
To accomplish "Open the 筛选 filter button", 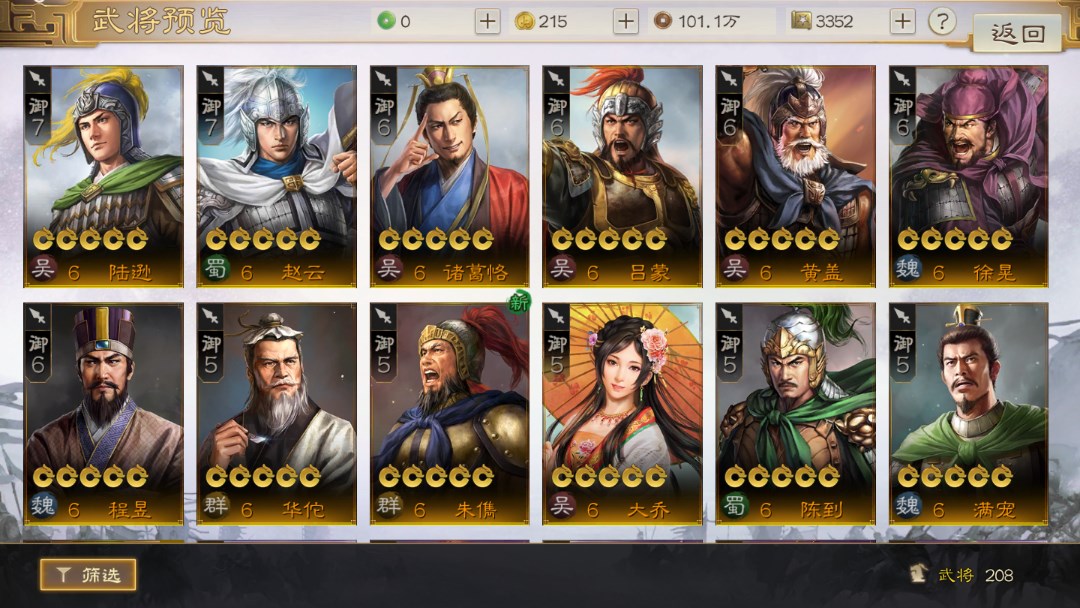I will [x=88, y=574].
